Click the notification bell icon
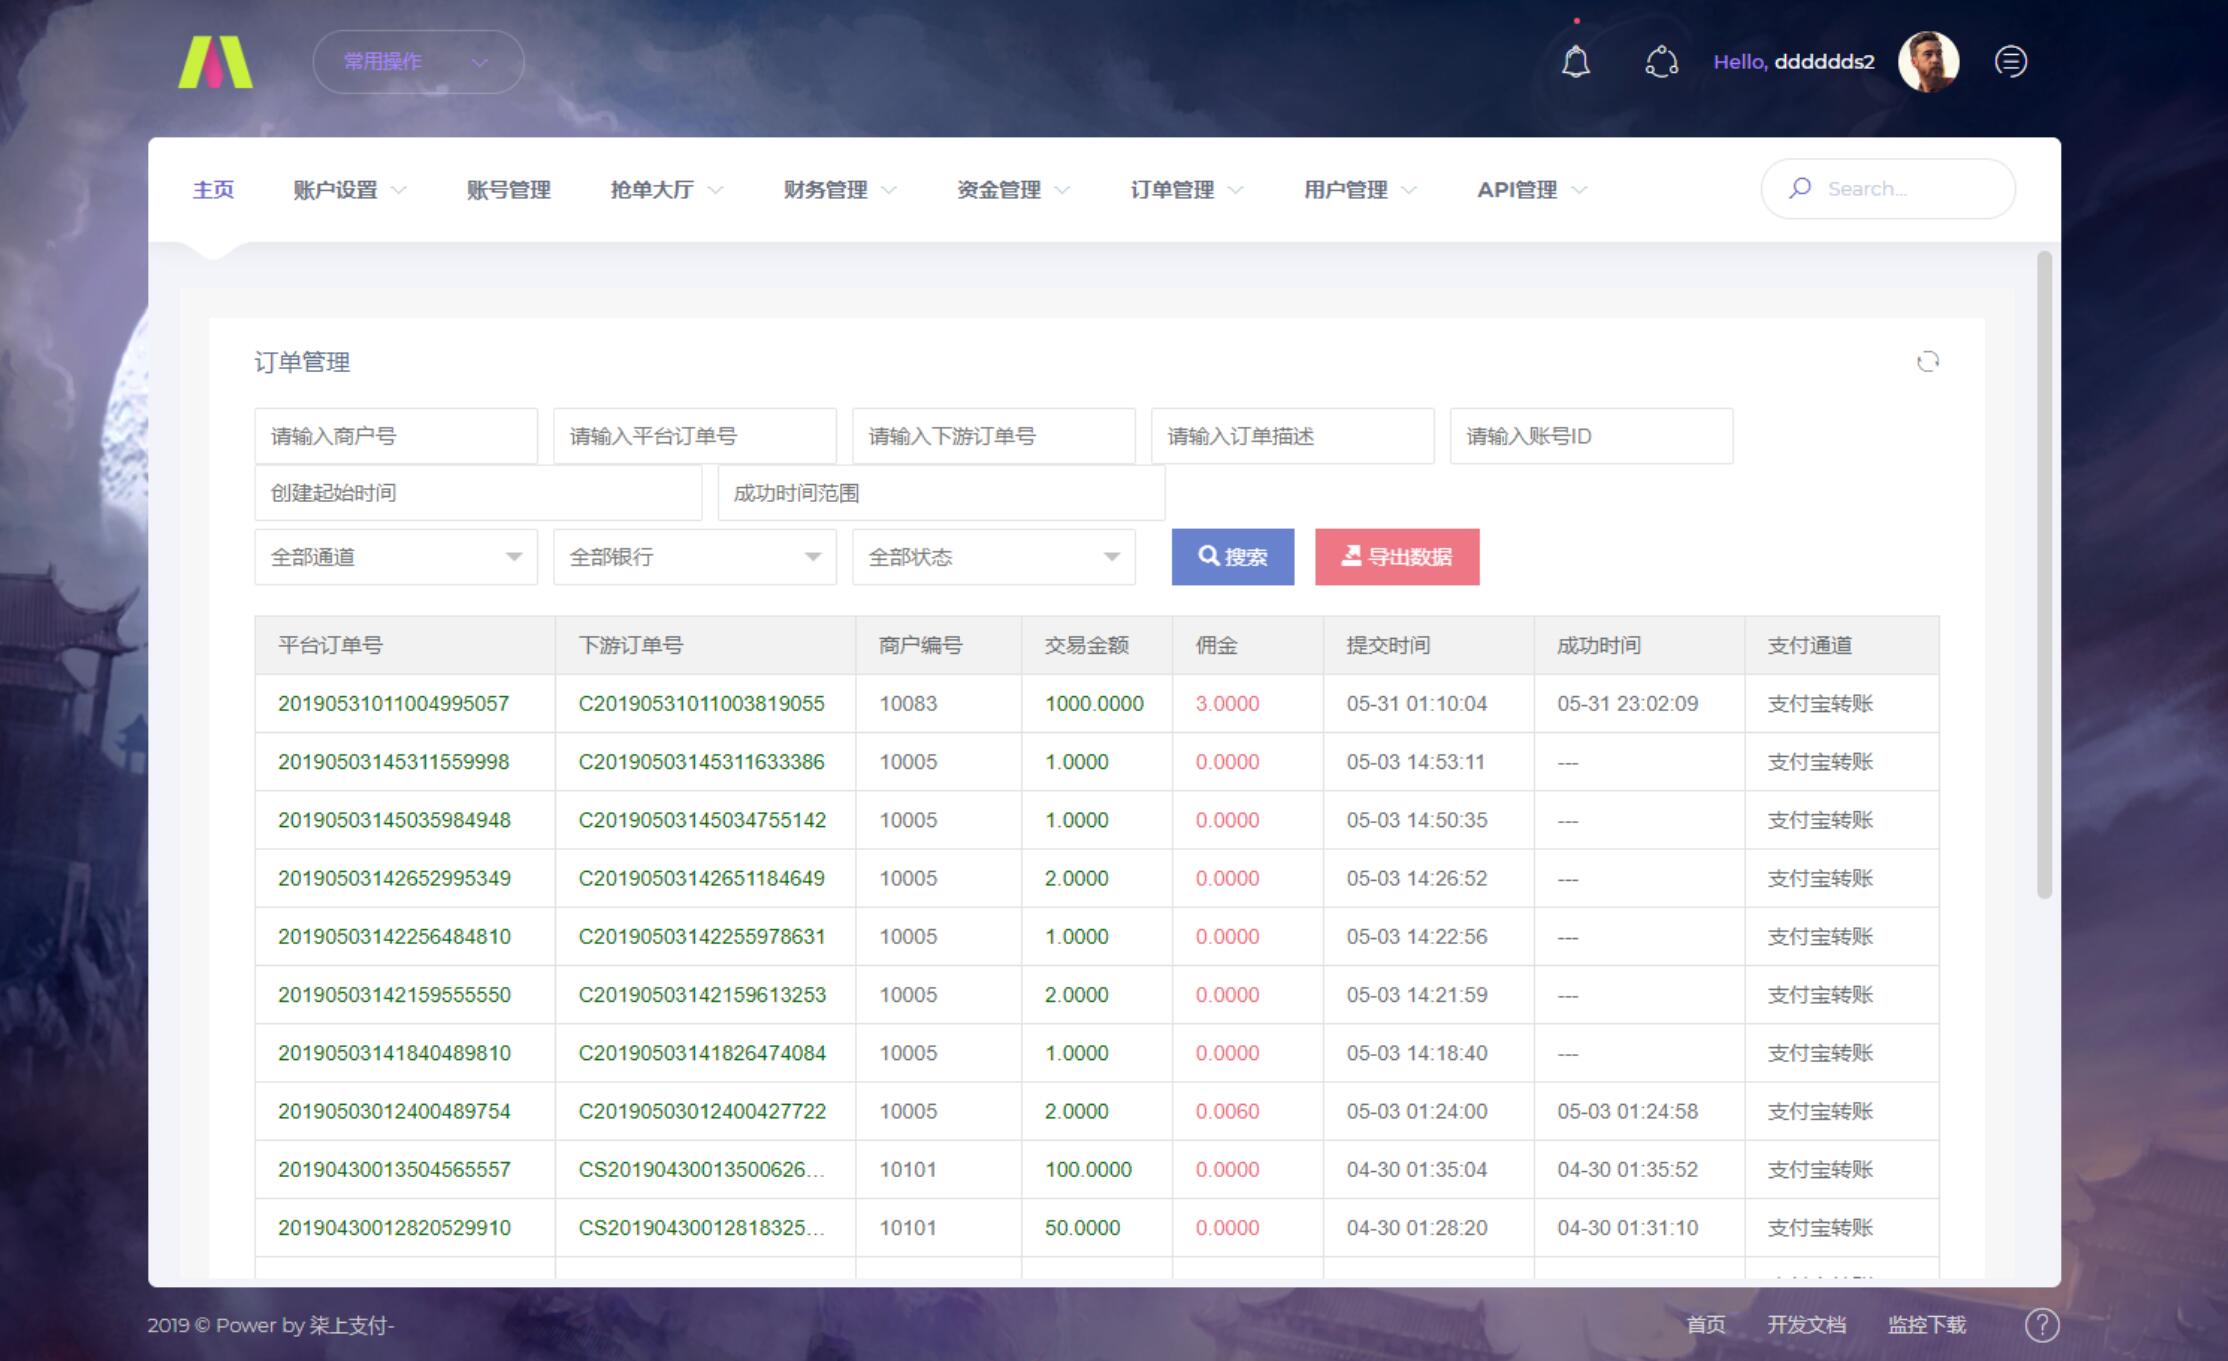Image resolution: width=2228 pixels, height=1361 pixels. pos(1575,62)
